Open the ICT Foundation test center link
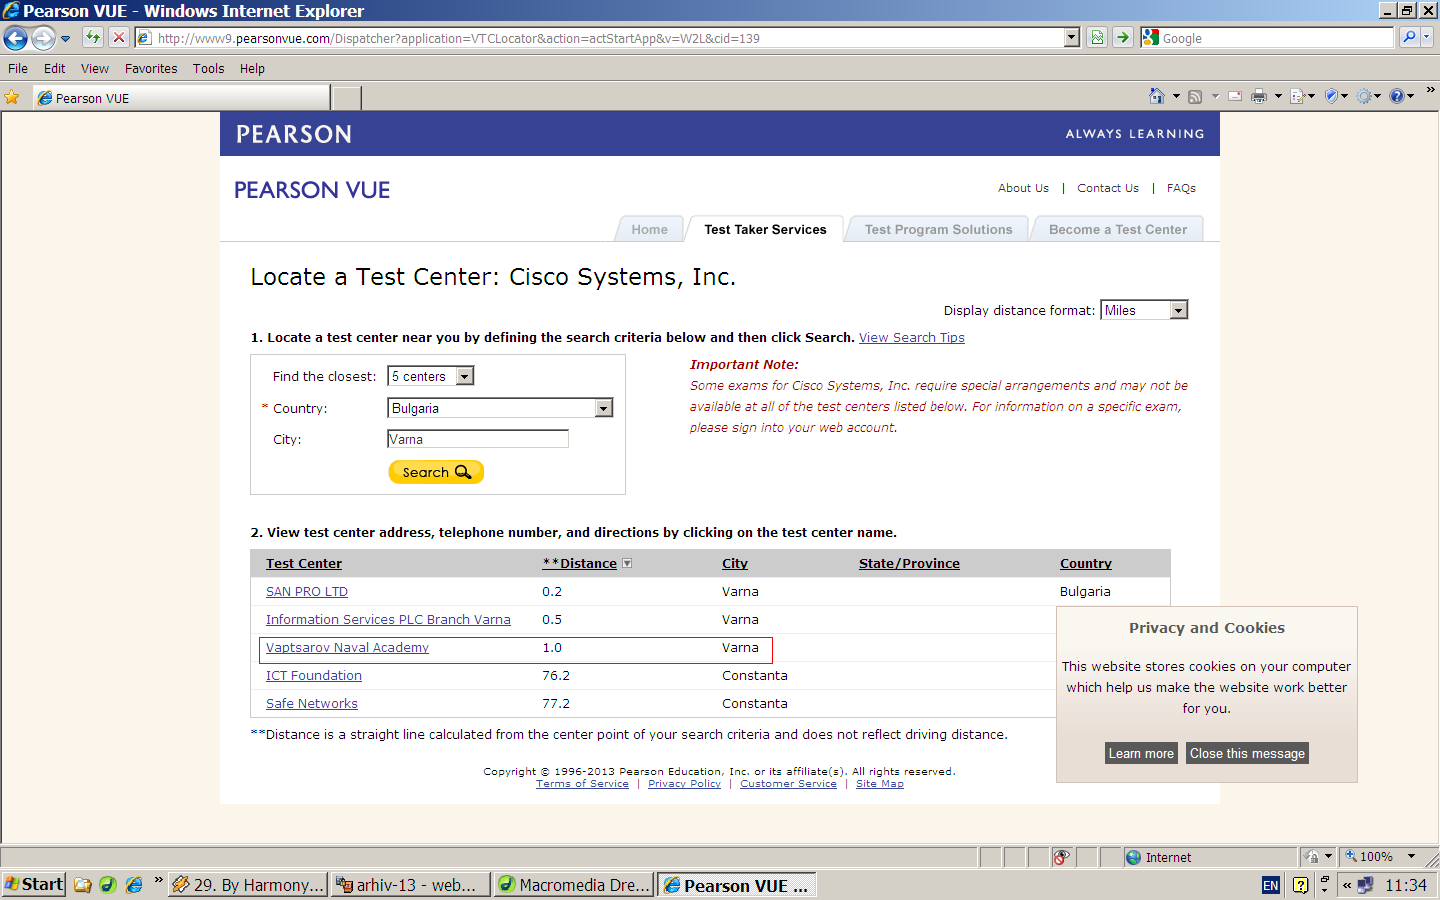This screenshot has height=900, width=1440. 314,676
